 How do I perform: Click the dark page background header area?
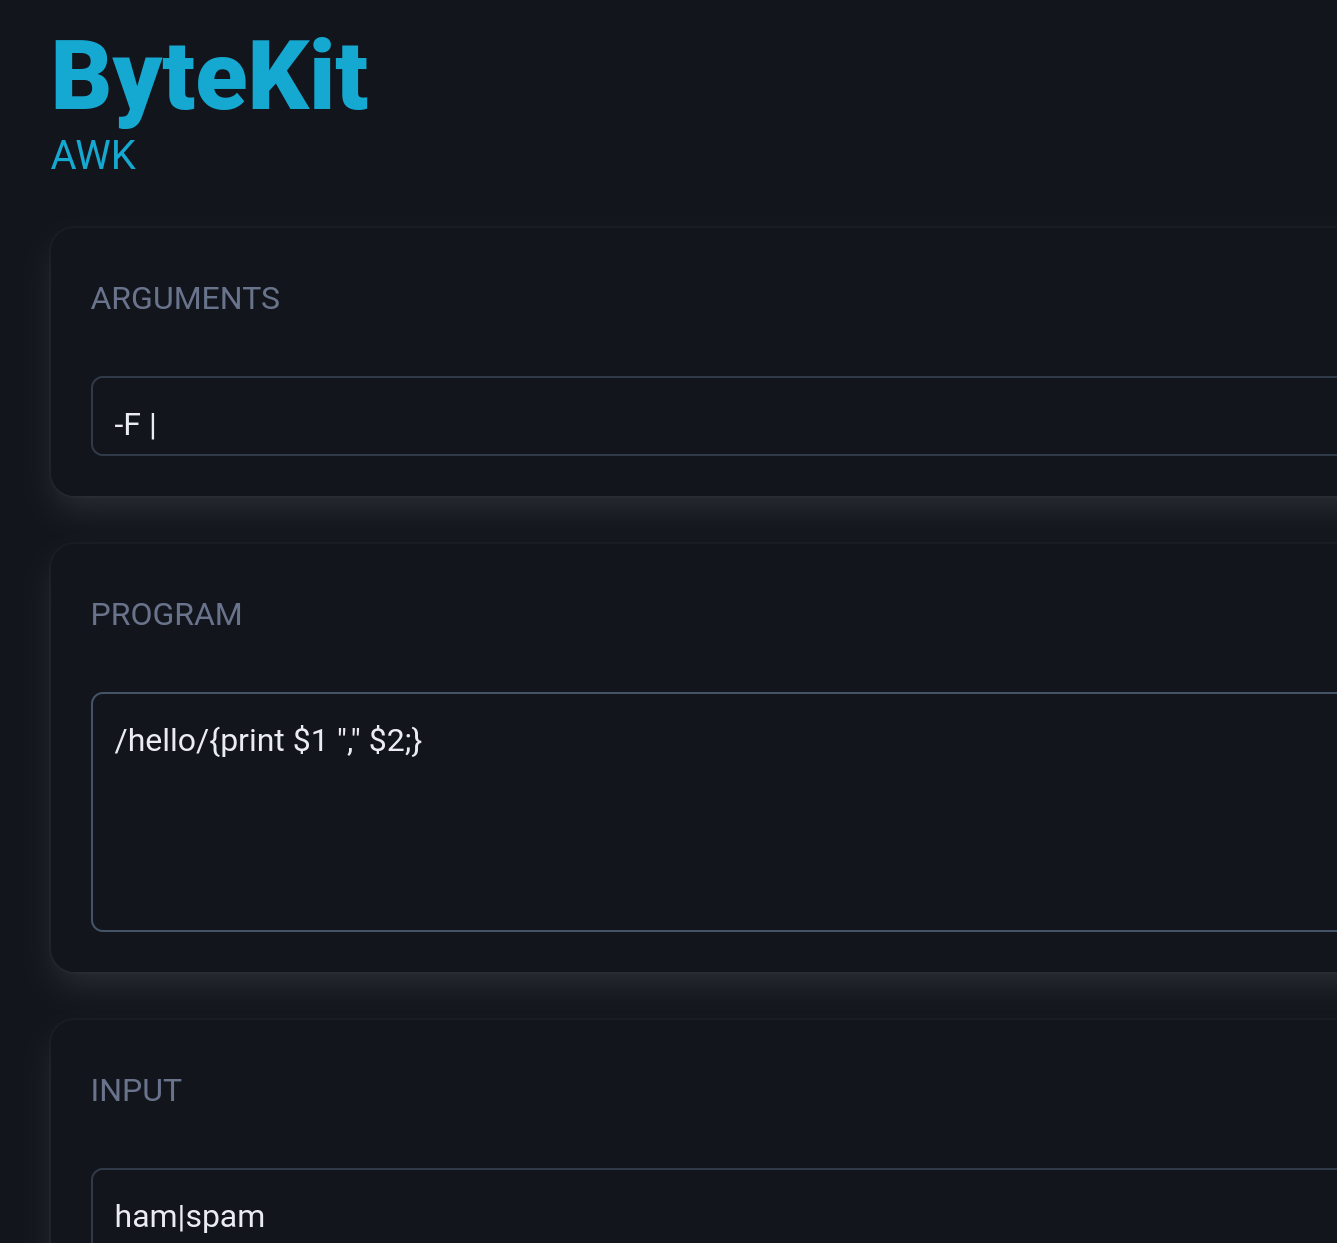(x=800, y=100)
